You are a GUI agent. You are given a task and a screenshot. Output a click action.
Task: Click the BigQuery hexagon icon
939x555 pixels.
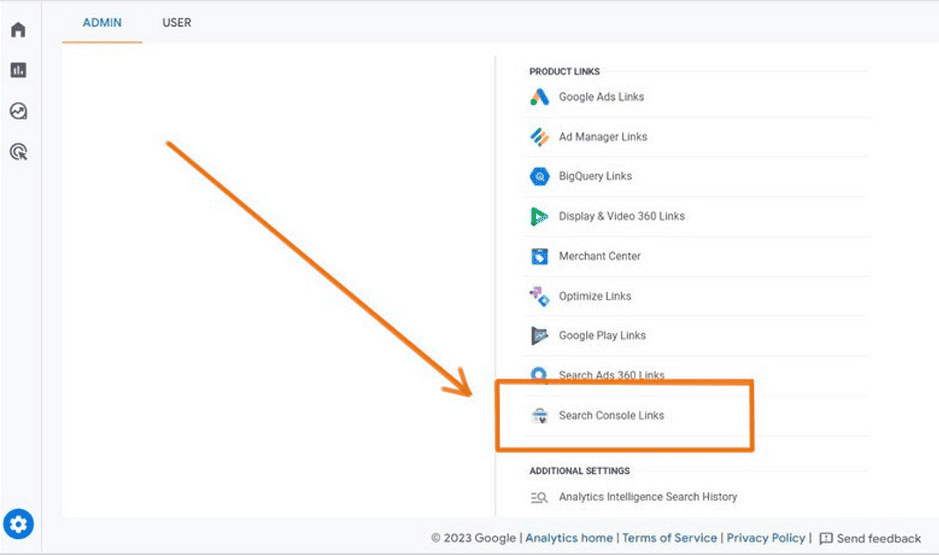(540, 177)
